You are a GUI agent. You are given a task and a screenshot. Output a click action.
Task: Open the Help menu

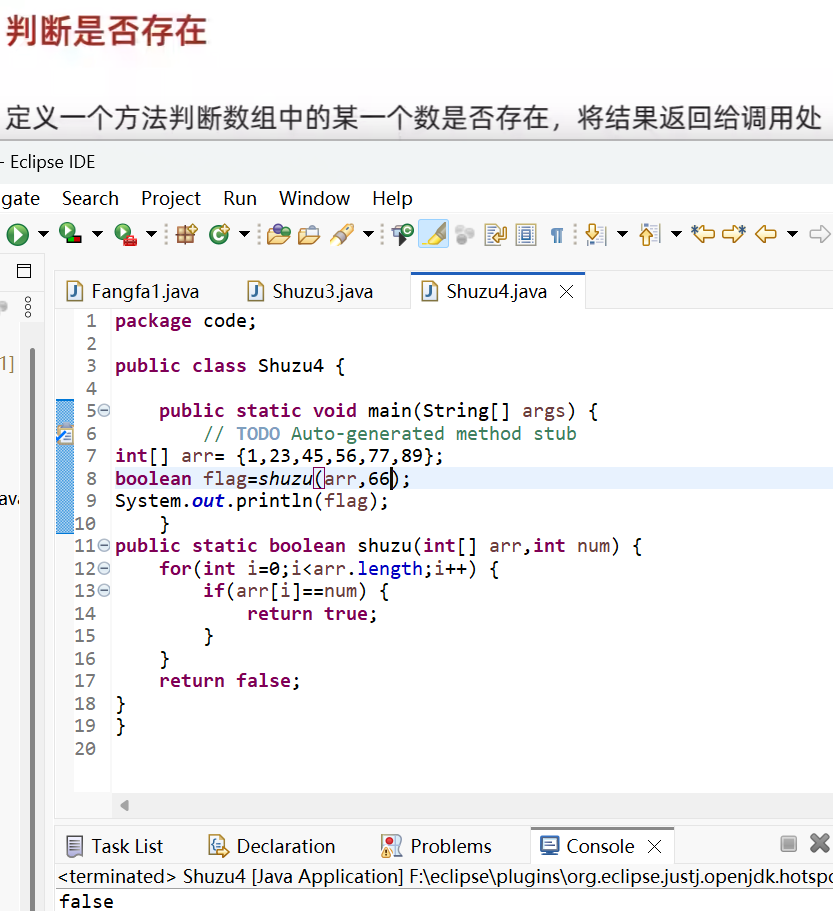click(x=392, y=199)
